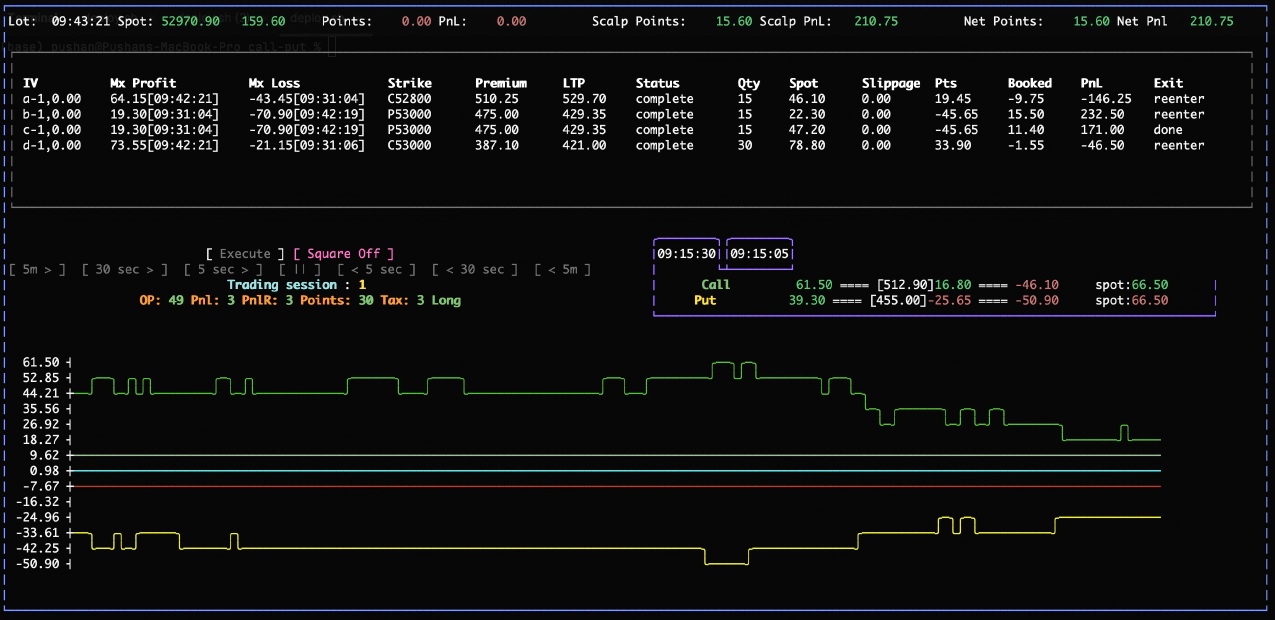Image resolution: width=1275 pixels, height=620 pixels.
Task: Select the Call row in the quote box
Action: pos(715,285)
